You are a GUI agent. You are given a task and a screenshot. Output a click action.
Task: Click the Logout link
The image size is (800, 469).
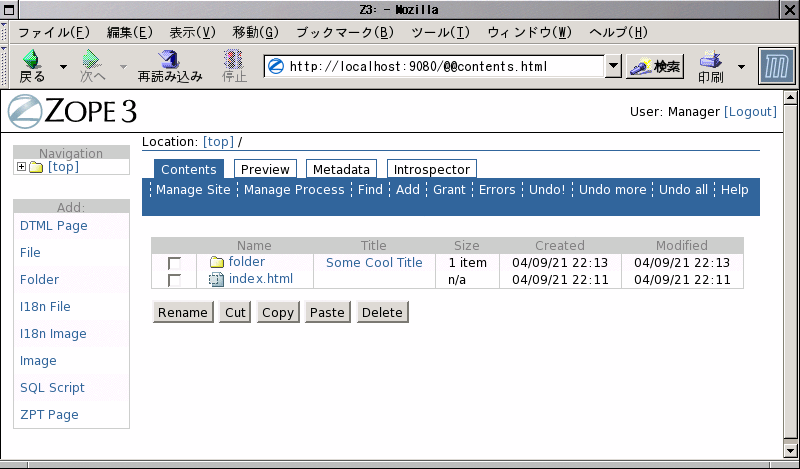pyautogui.click(x=749, y=112)
